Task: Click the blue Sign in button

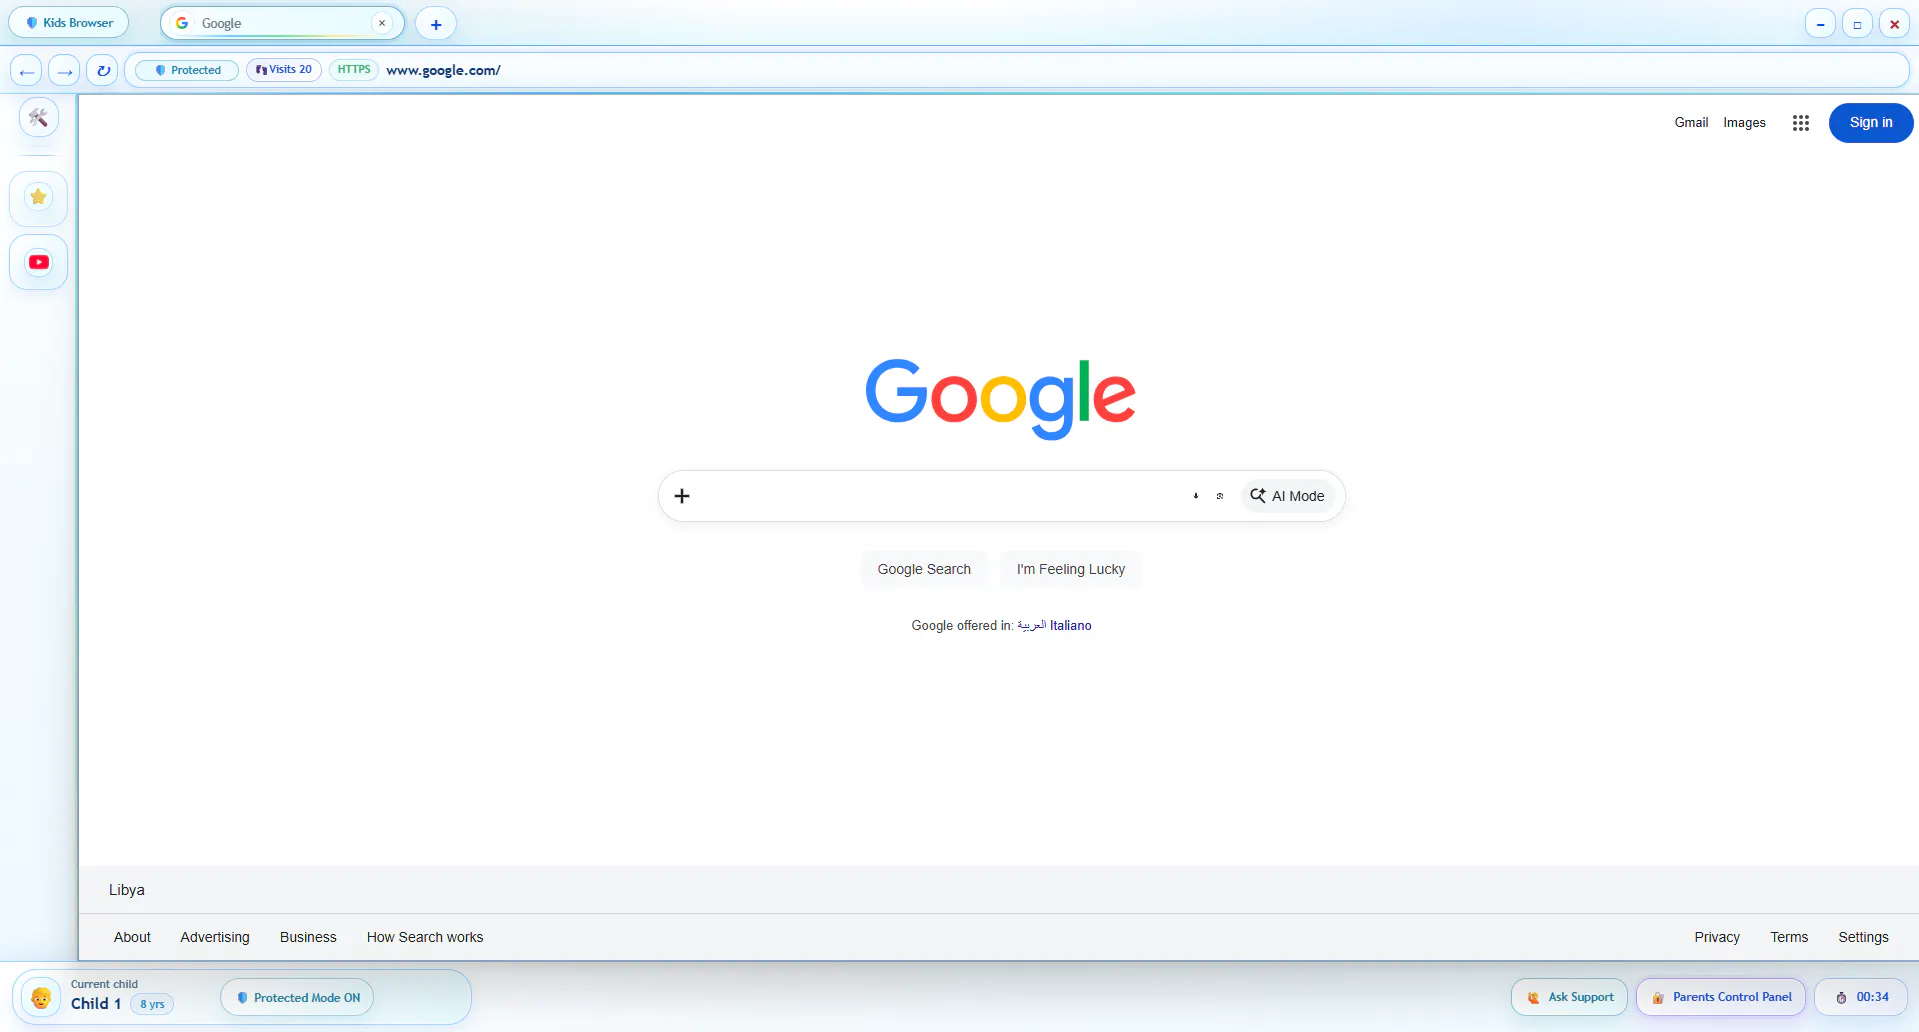Action: click(x=1870, y=123)
